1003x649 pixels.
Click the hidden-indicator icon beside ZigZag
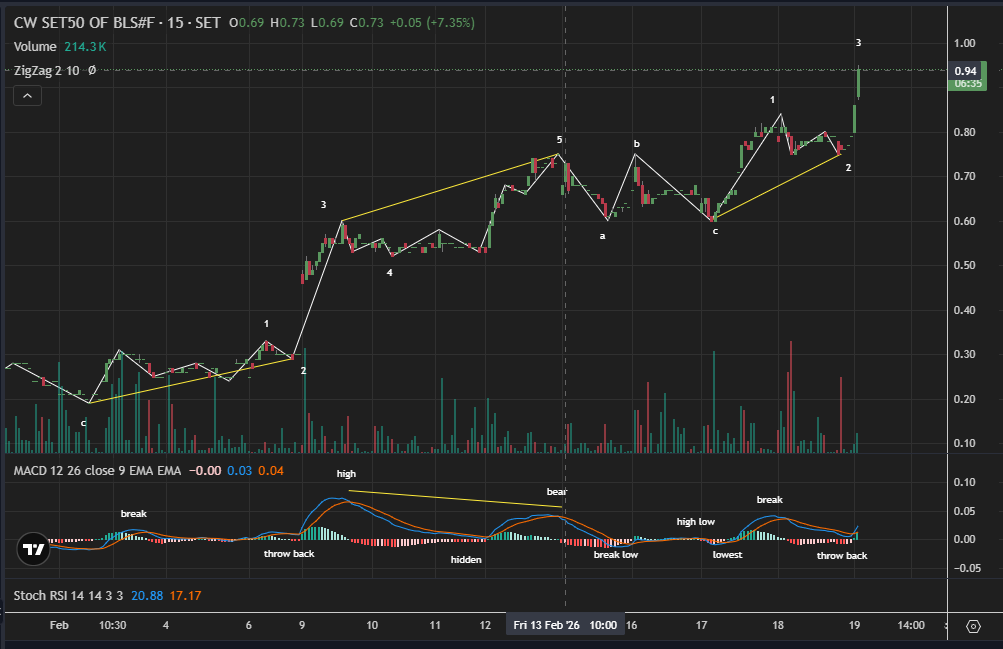(92, 70)
